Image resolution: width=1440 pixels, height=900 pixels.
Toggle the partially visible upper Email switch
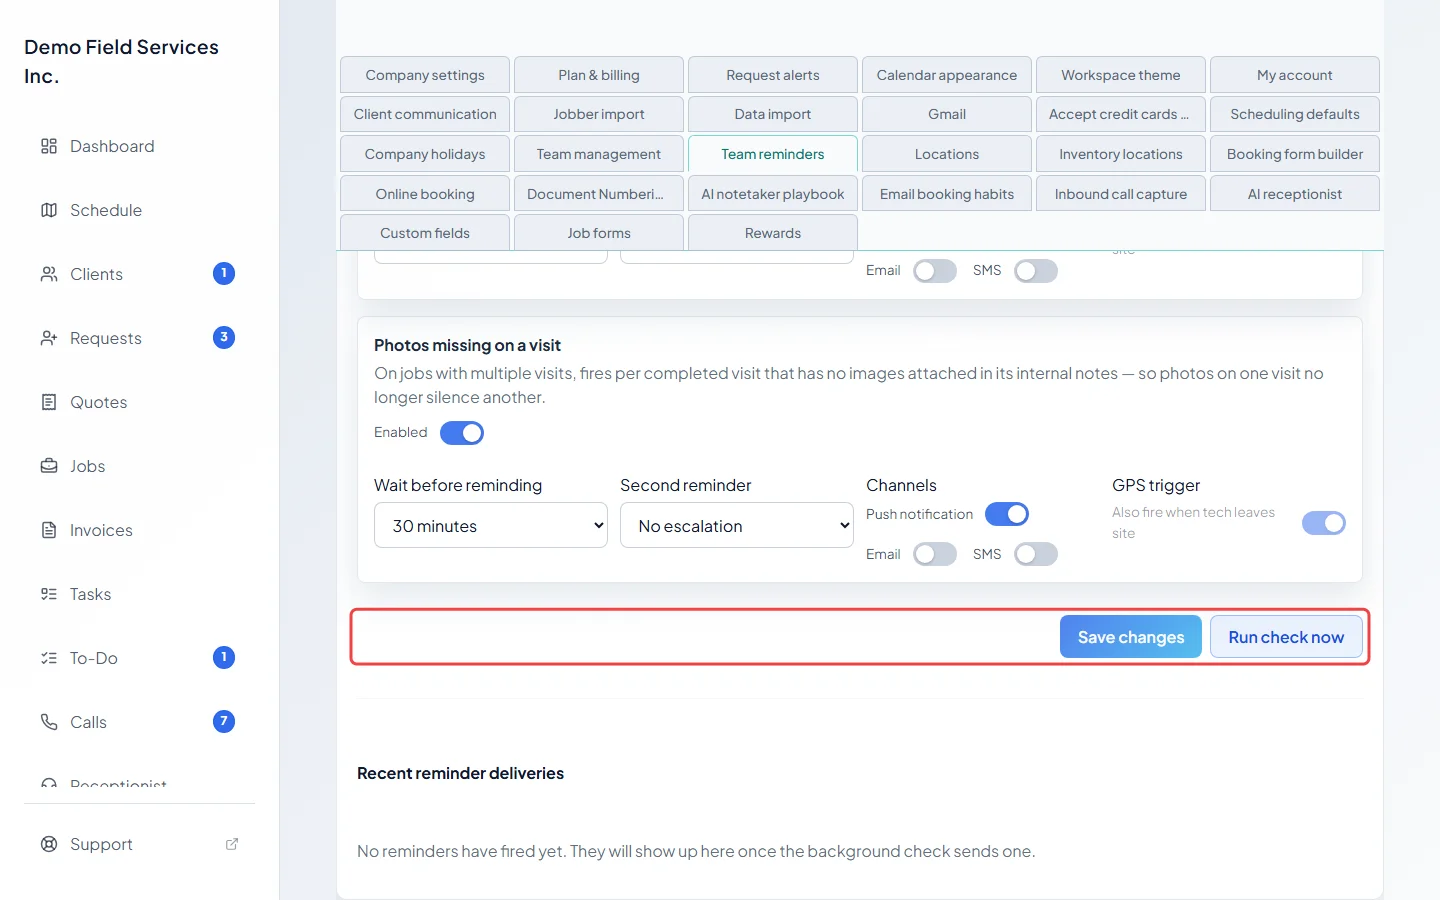(935, 271)
